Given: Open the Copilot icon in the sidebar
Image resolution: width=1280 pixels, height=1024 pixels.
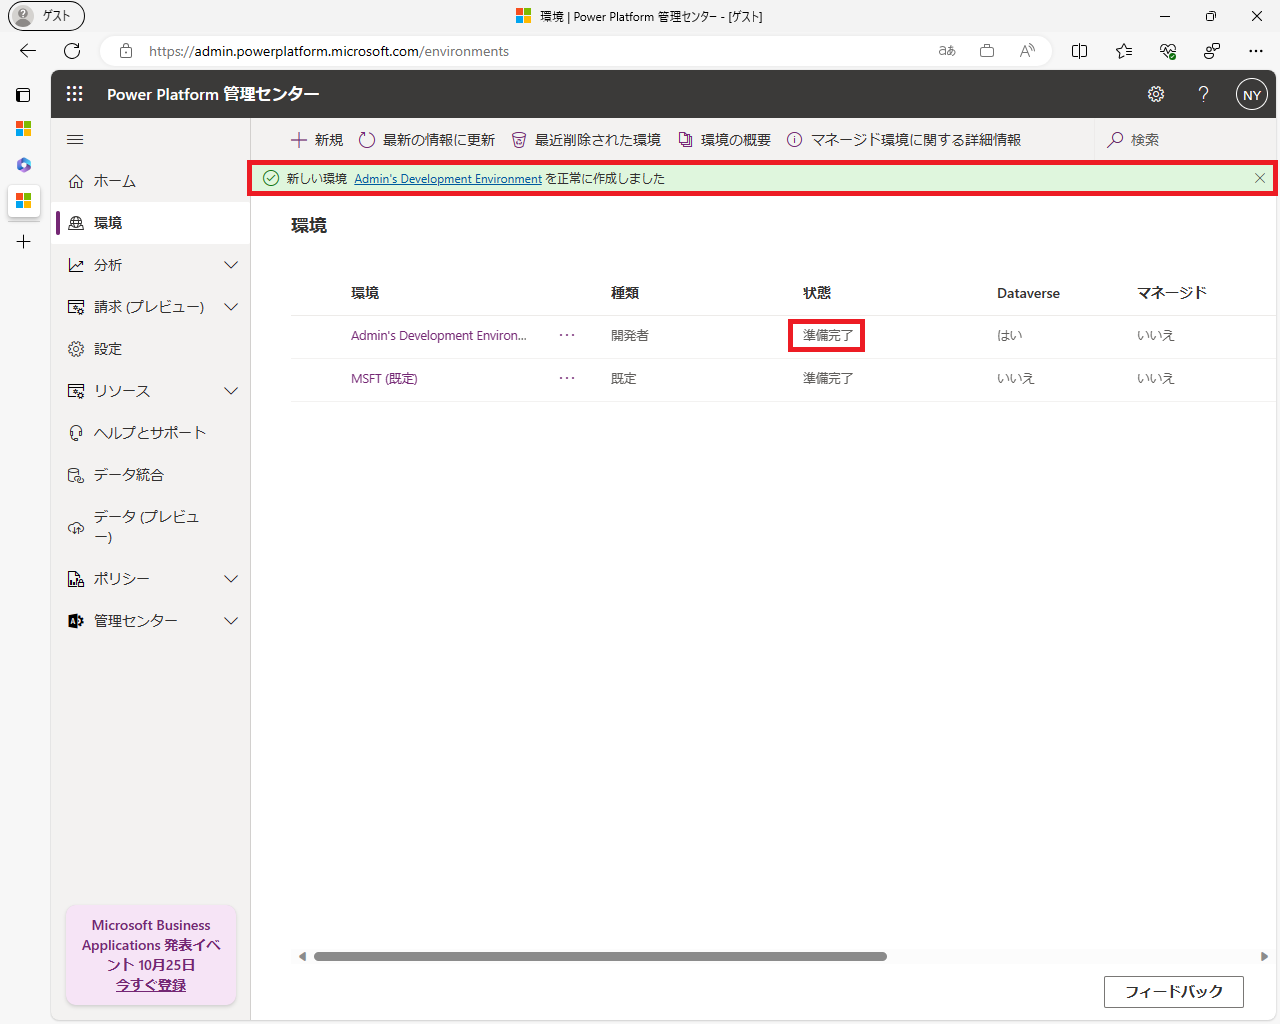Looking at the screenshot, I should [x=23, y=165].
